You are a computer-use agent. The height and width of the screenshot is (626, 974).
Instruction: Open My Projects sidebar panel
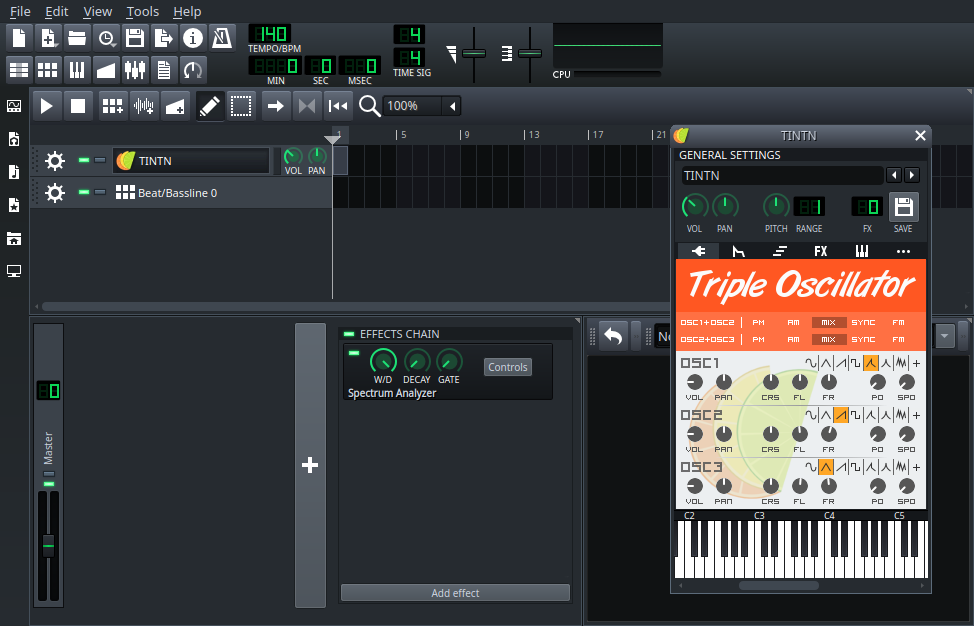point(14,139)
